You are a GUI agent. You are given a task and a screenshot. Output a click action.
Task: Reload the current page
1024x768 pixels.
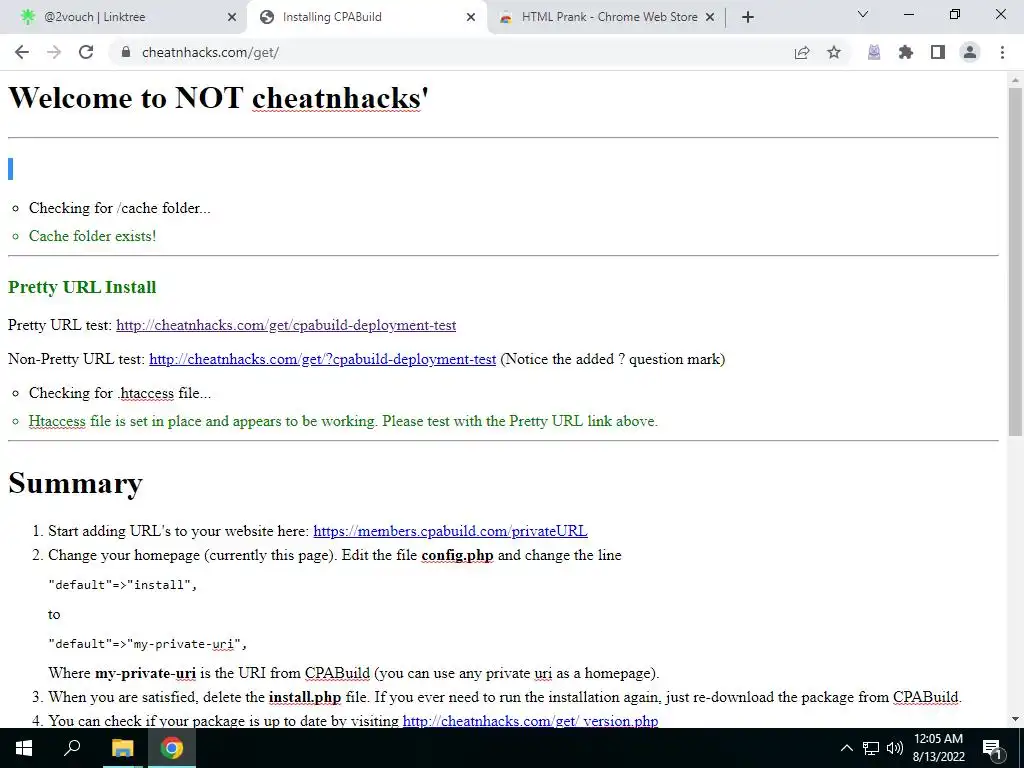coord(86,52)
